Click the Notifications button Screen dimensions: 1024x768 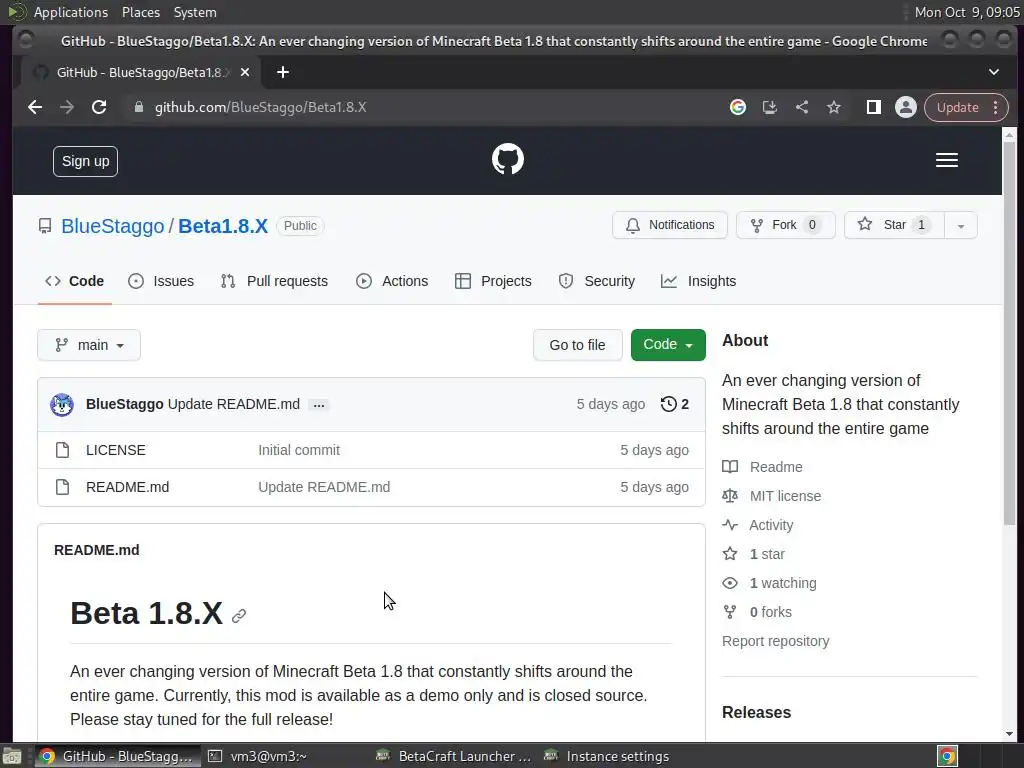click(669, 225)
